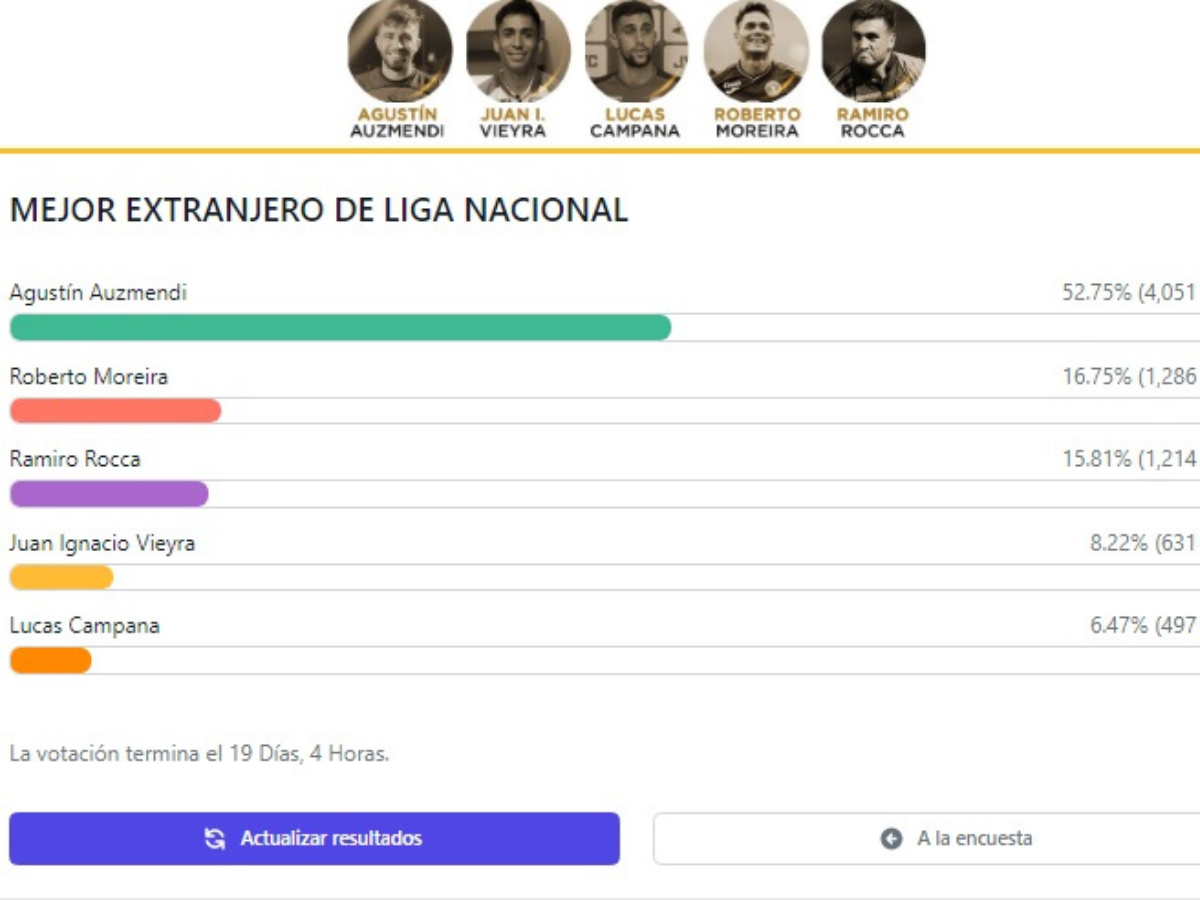Click the Juan Ignacio Vieyra result label
Screen dimensions: 1200x900
102,544
